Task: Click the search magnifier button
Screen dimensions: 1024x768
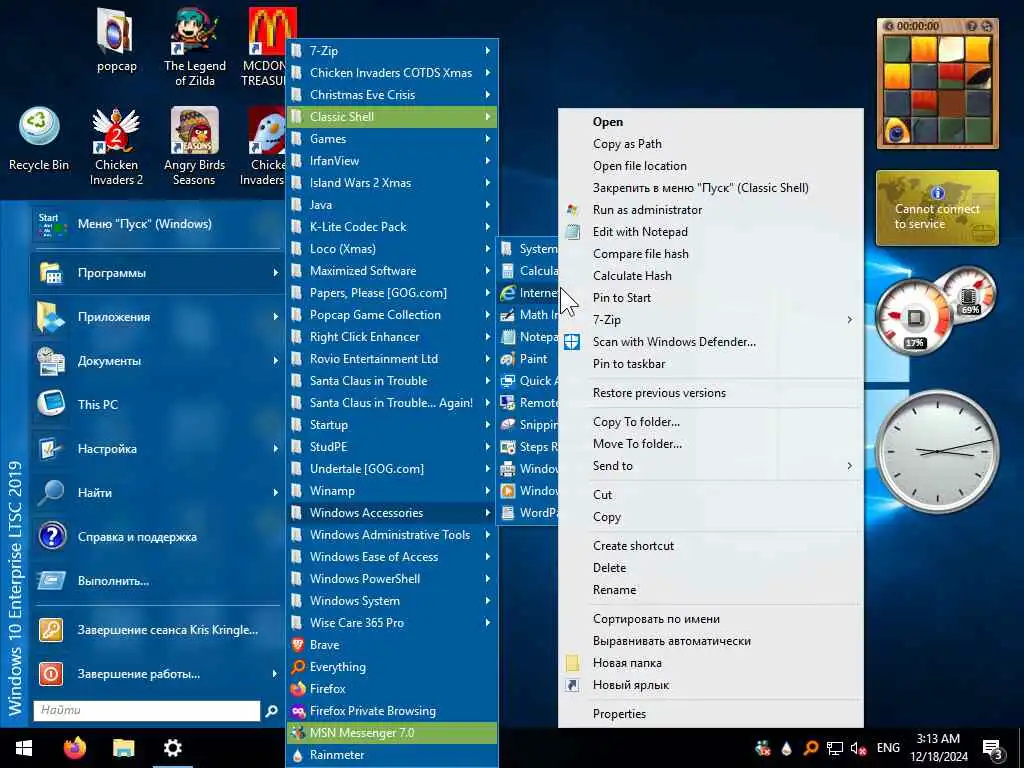Action: tap(272, 711)
